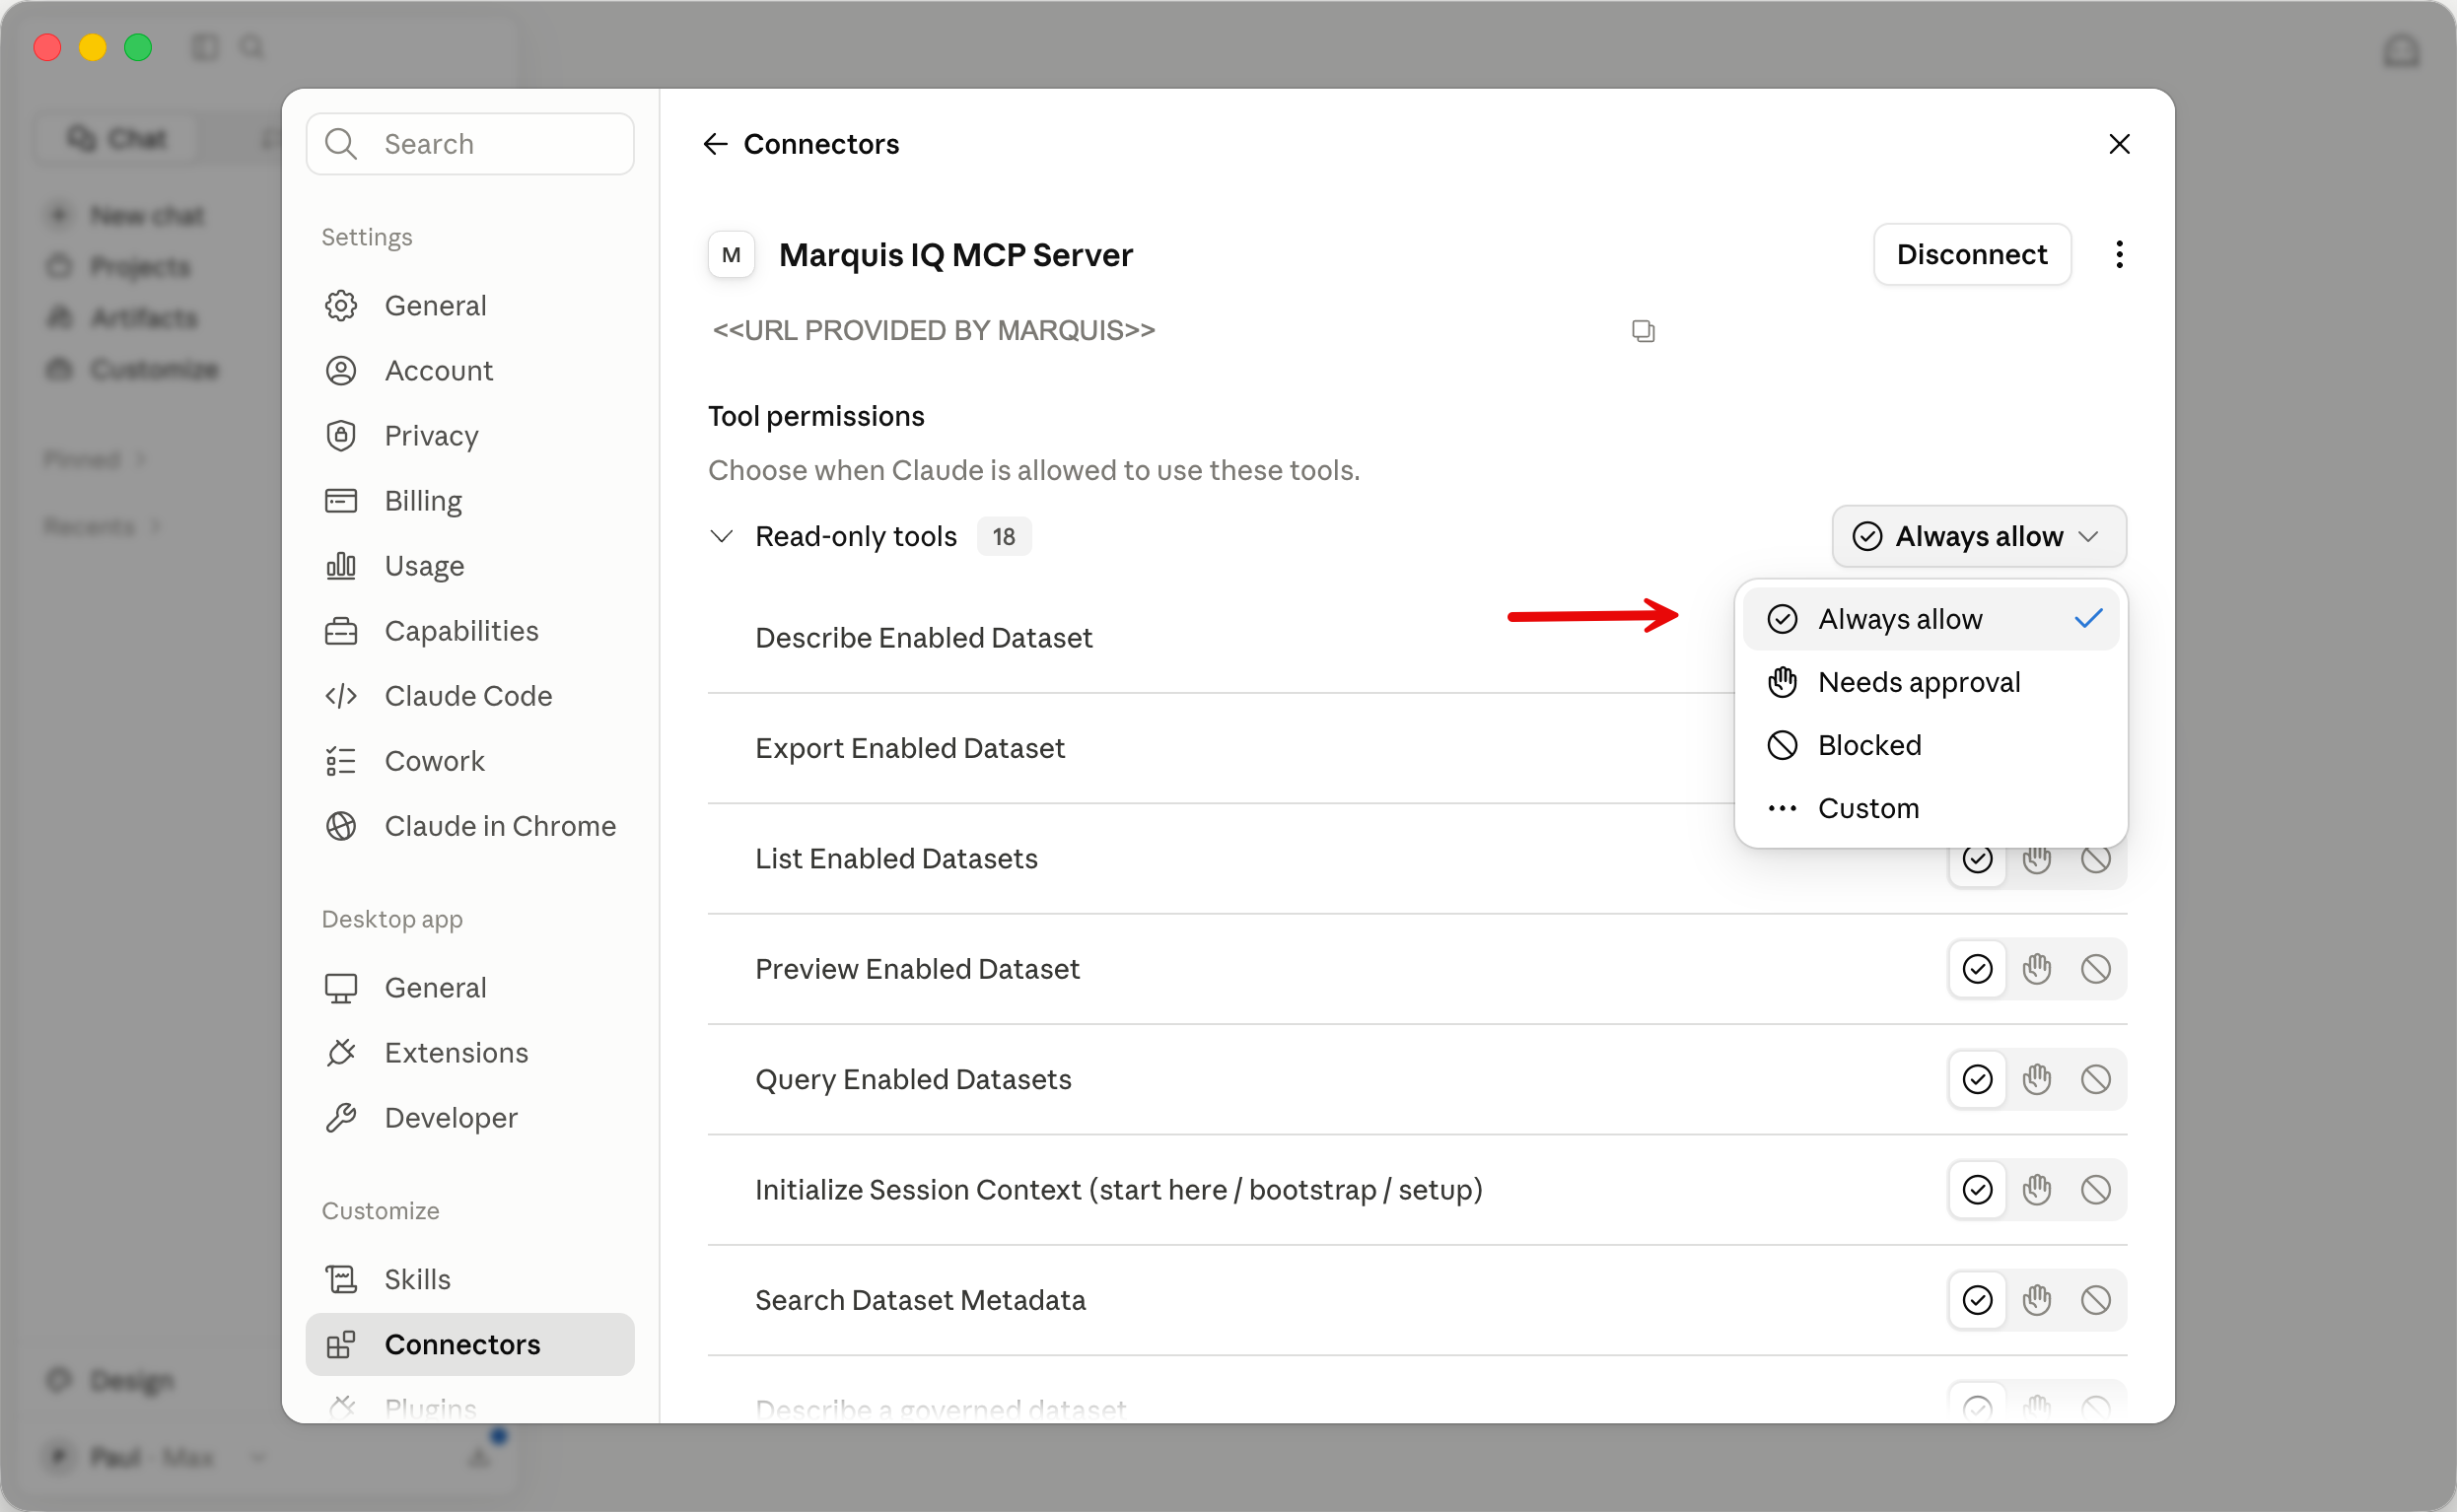Go to Privacy settings
The width and height of the screenshot is (2457, 1512).
470,435
